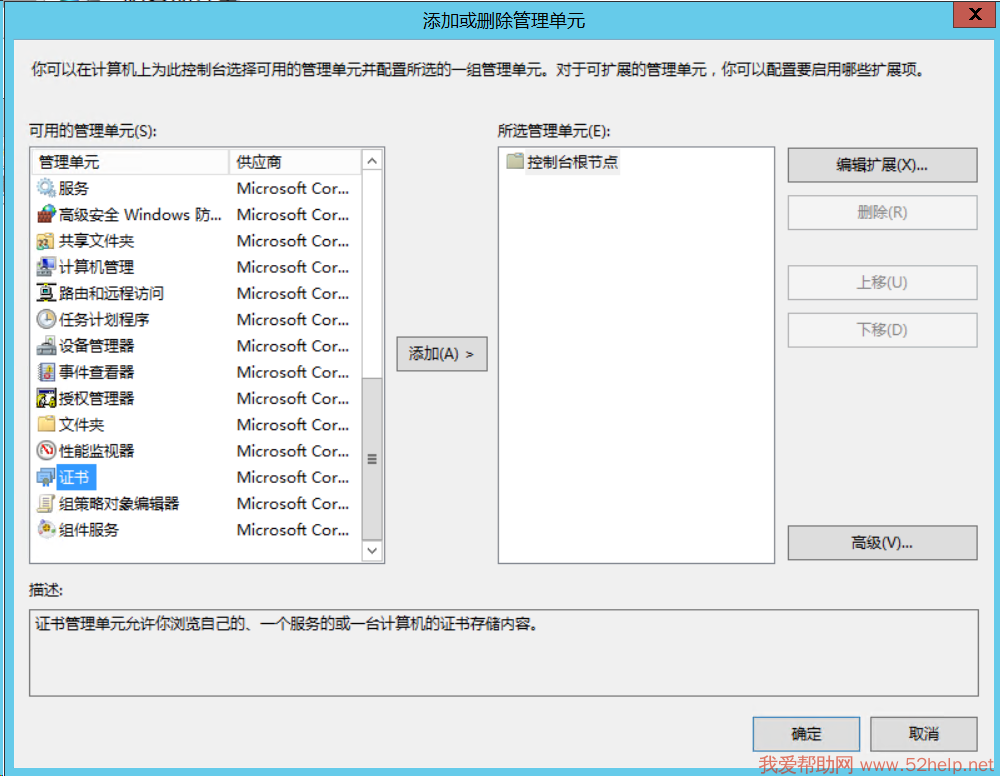
Task: Select the 授权管理器 icon
Action: tap(46, 398)
